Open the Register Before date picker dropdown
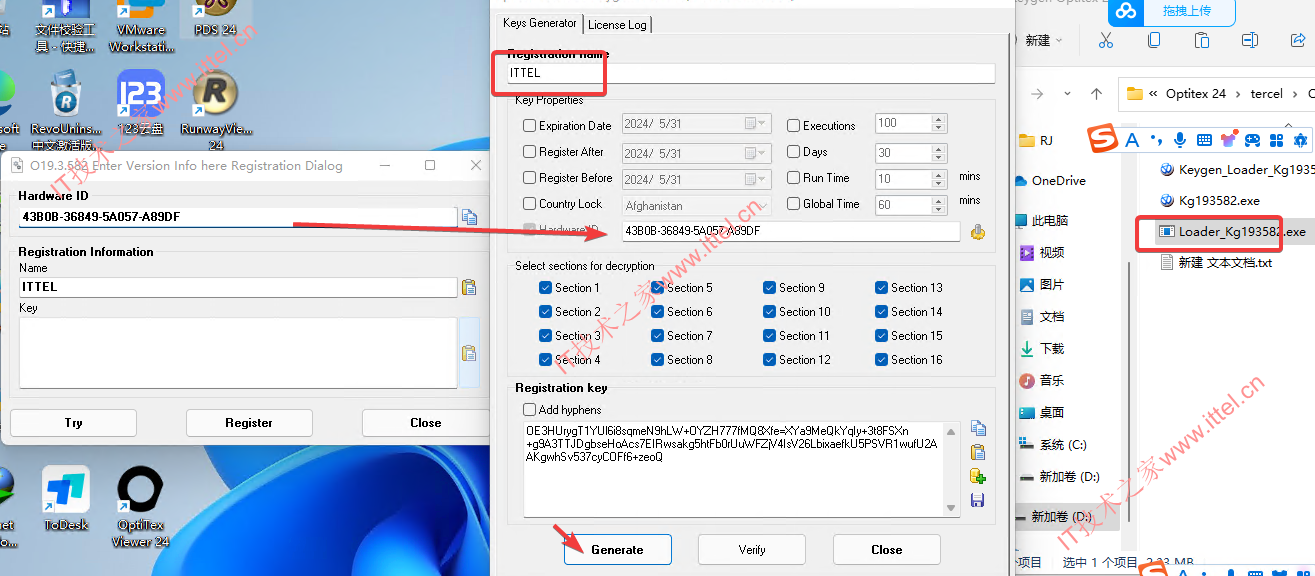1315x576 pixels. (x=757, y=179)
